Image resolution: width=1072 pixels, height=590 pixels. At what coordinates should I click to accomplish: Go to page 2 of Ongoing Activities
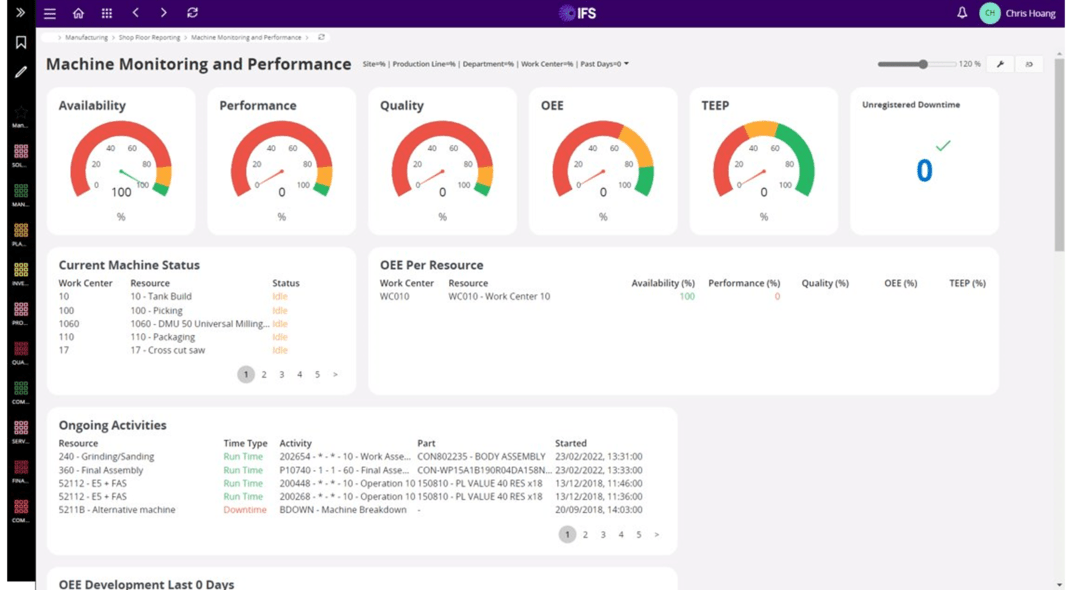click(x=585, y=535)
